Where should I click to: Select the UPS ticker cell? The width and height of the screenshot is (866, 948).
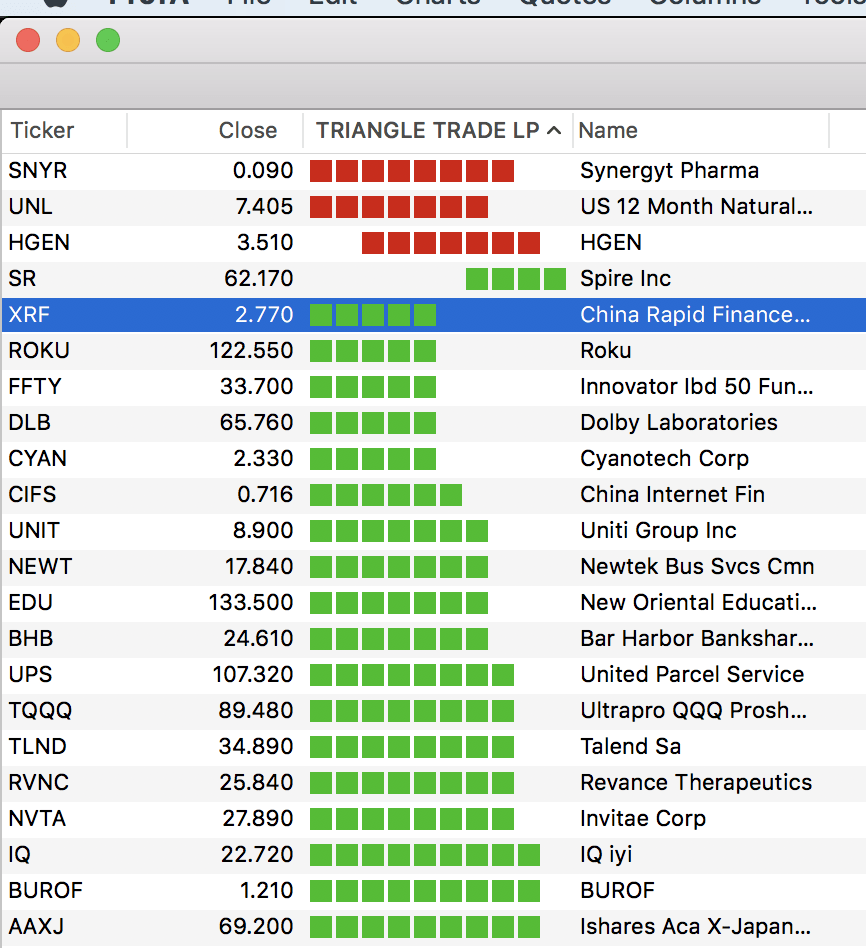30,674
